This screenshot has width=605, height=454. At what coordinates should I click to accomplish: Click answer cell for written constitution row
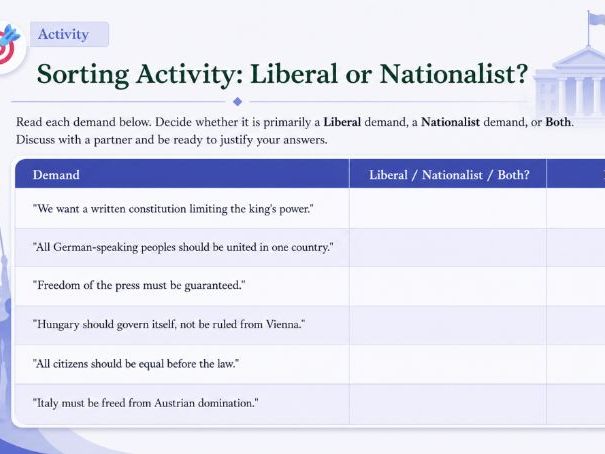click(448, 209)
